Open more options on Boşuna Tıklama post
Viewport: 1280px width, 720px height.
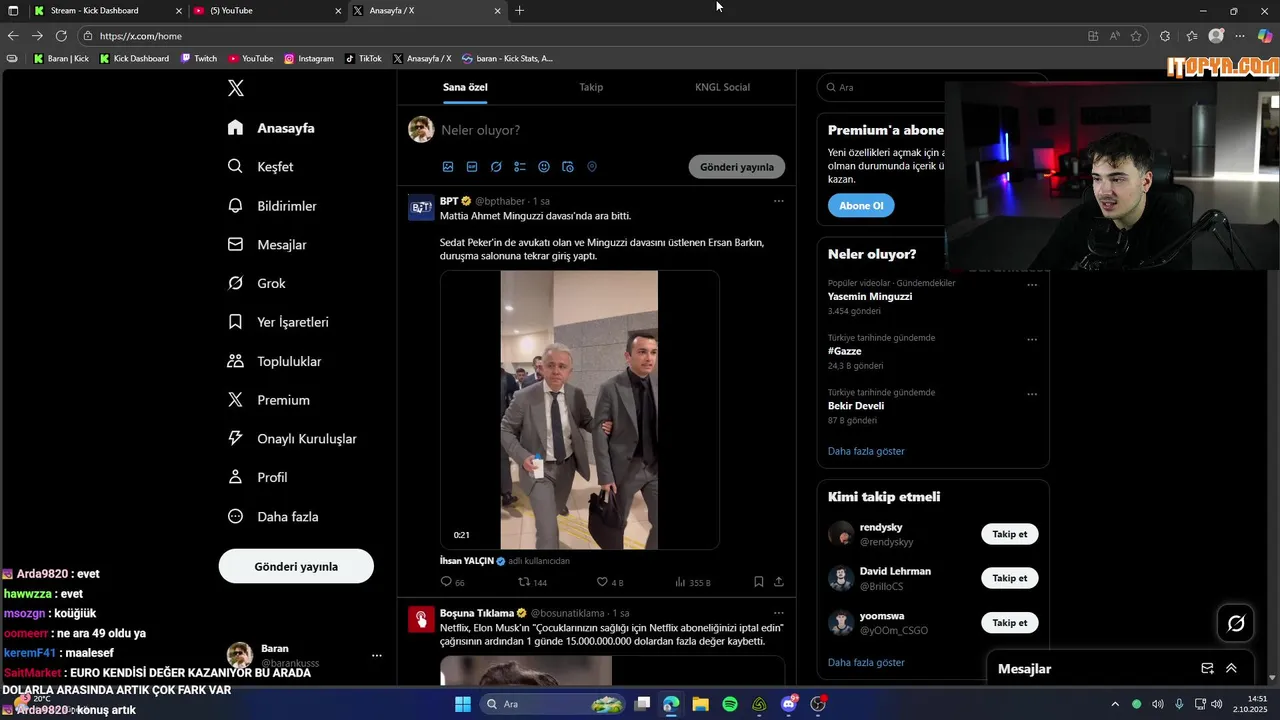click(779, 613)
